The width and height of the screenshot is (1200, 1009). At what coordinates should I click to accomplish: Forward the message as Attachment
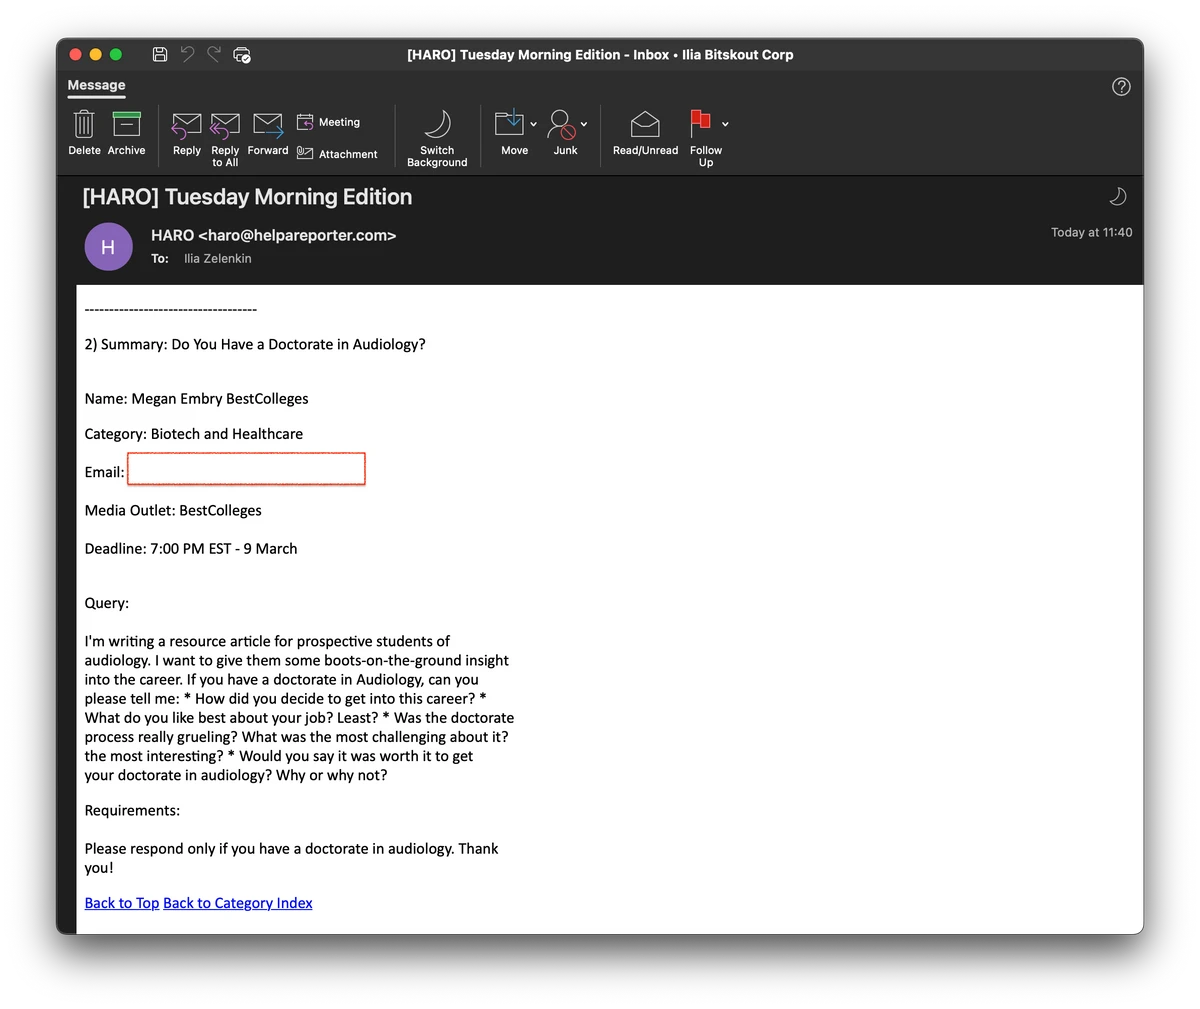click(337, 154)
